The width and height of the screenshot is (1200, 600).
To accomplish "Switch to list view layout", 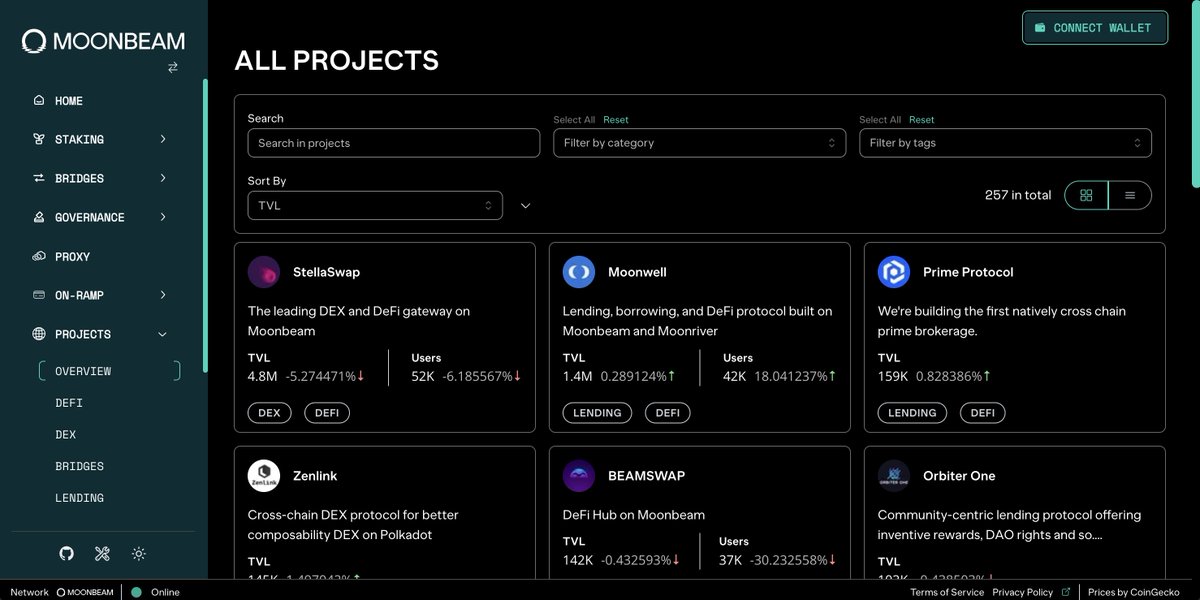I will tap(1130, 195).
